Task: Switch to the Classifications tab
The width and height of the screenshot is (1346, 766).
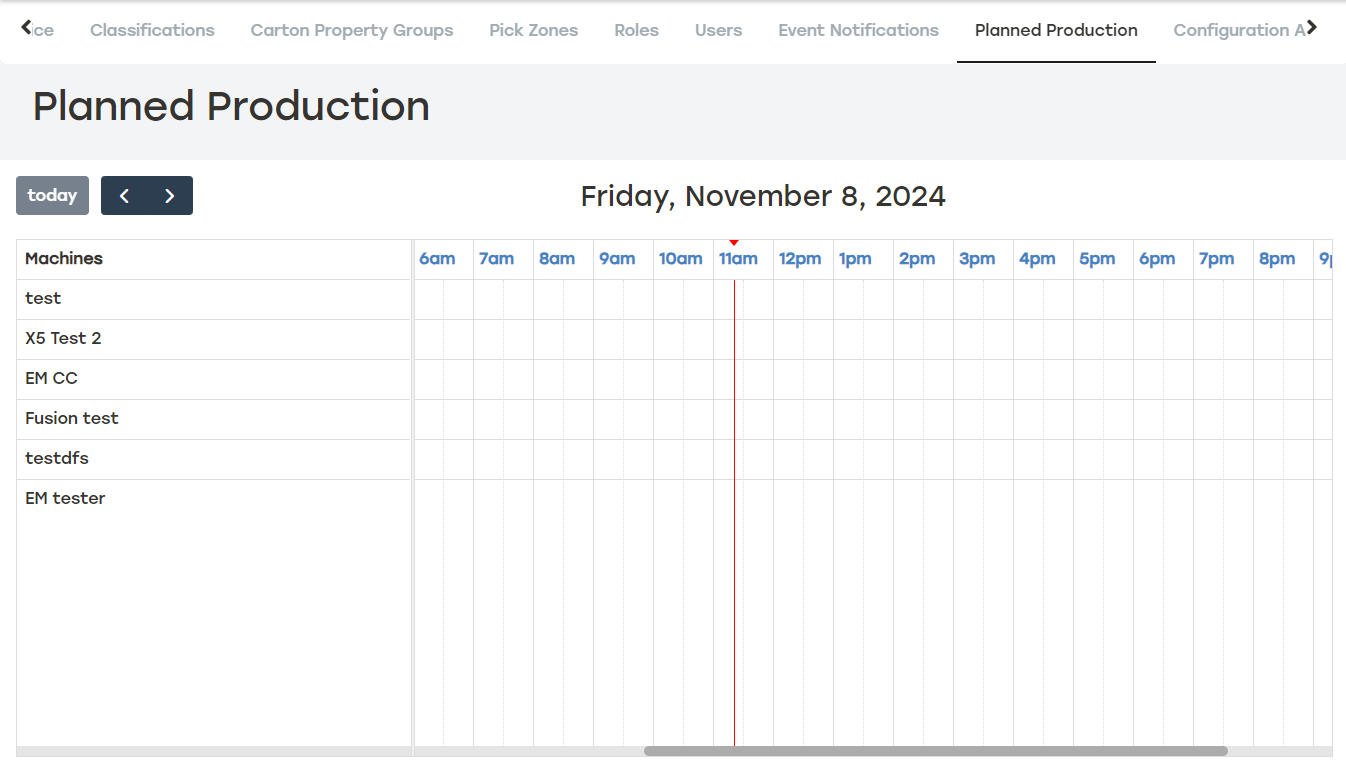Action: click(152, 30)
